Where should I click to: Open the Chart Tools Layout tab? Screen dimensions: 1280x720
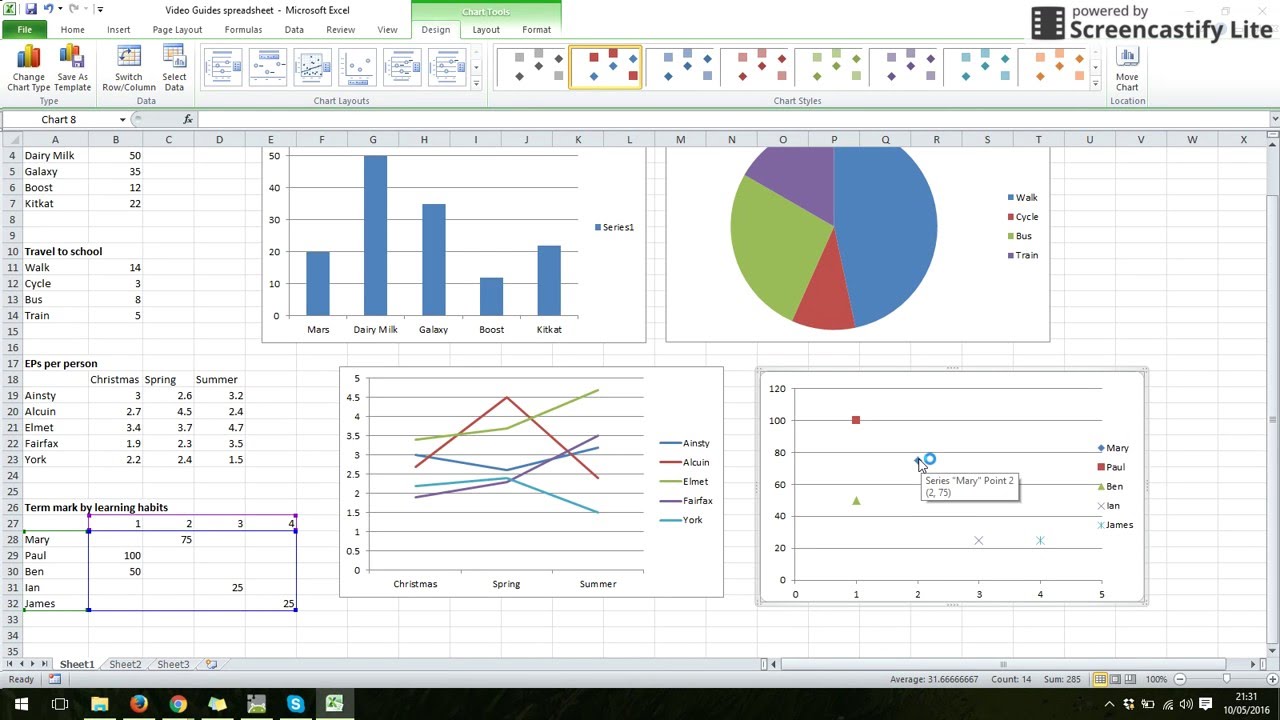click(486, 30)
